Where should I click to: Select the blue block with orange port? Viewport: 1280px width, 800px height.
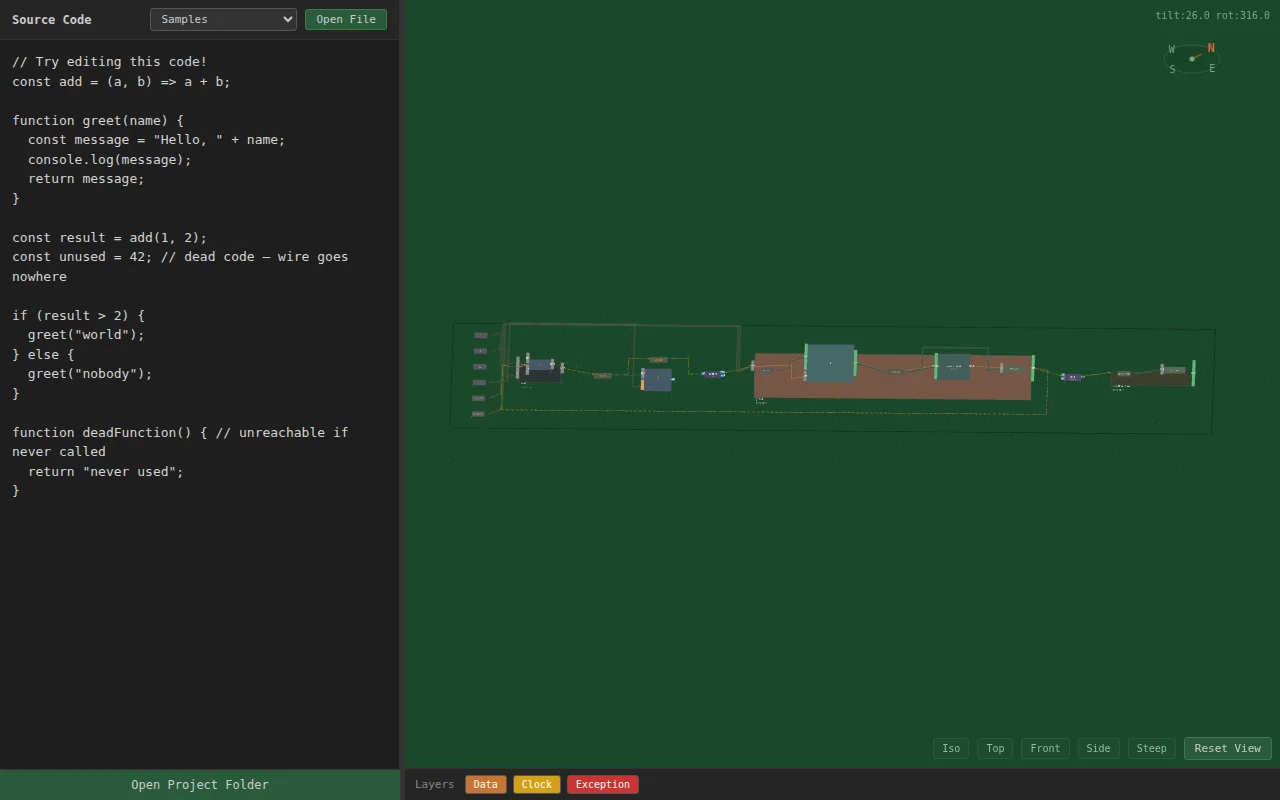pos(657,380)
